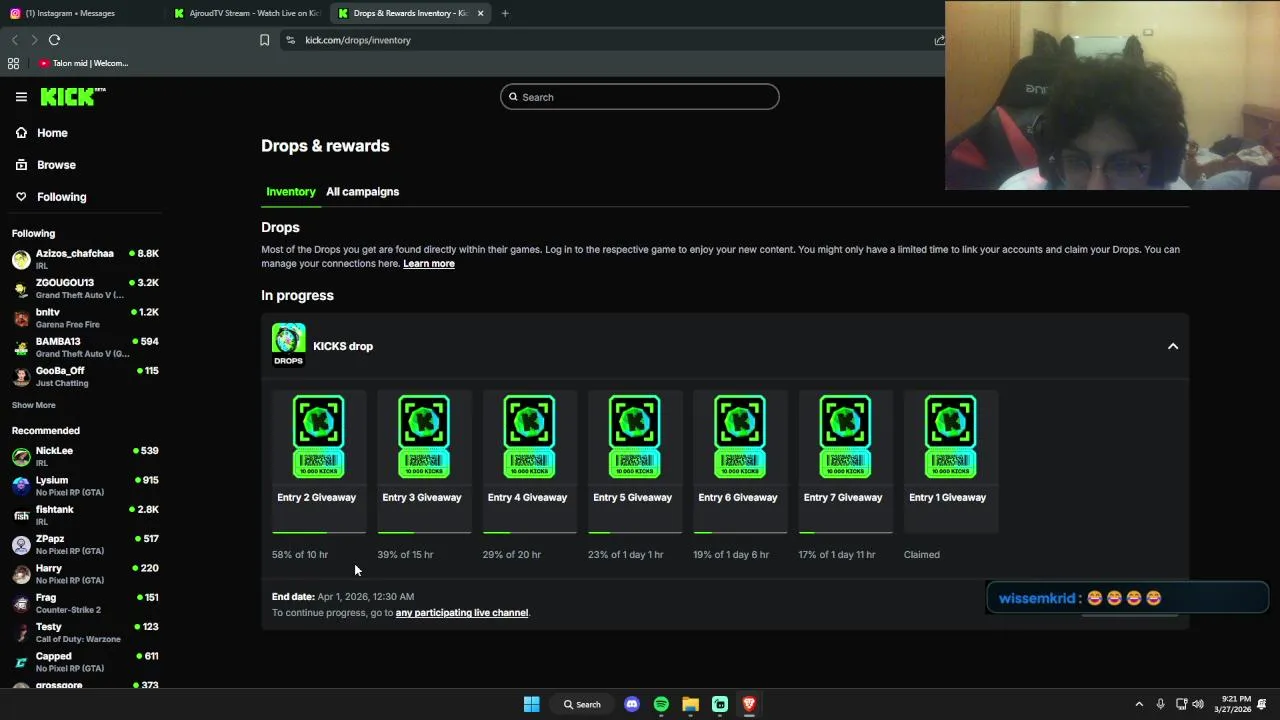Select the Entry 2 Giveaway reward image
The image size is (1280, 720).
click(318, 436)
